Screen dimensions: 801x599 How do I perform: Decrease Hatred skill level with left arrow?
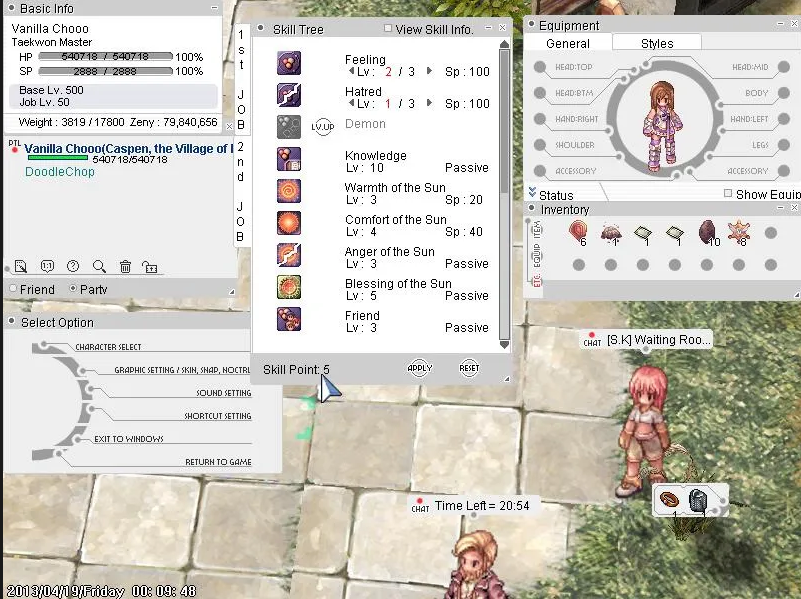350,104
